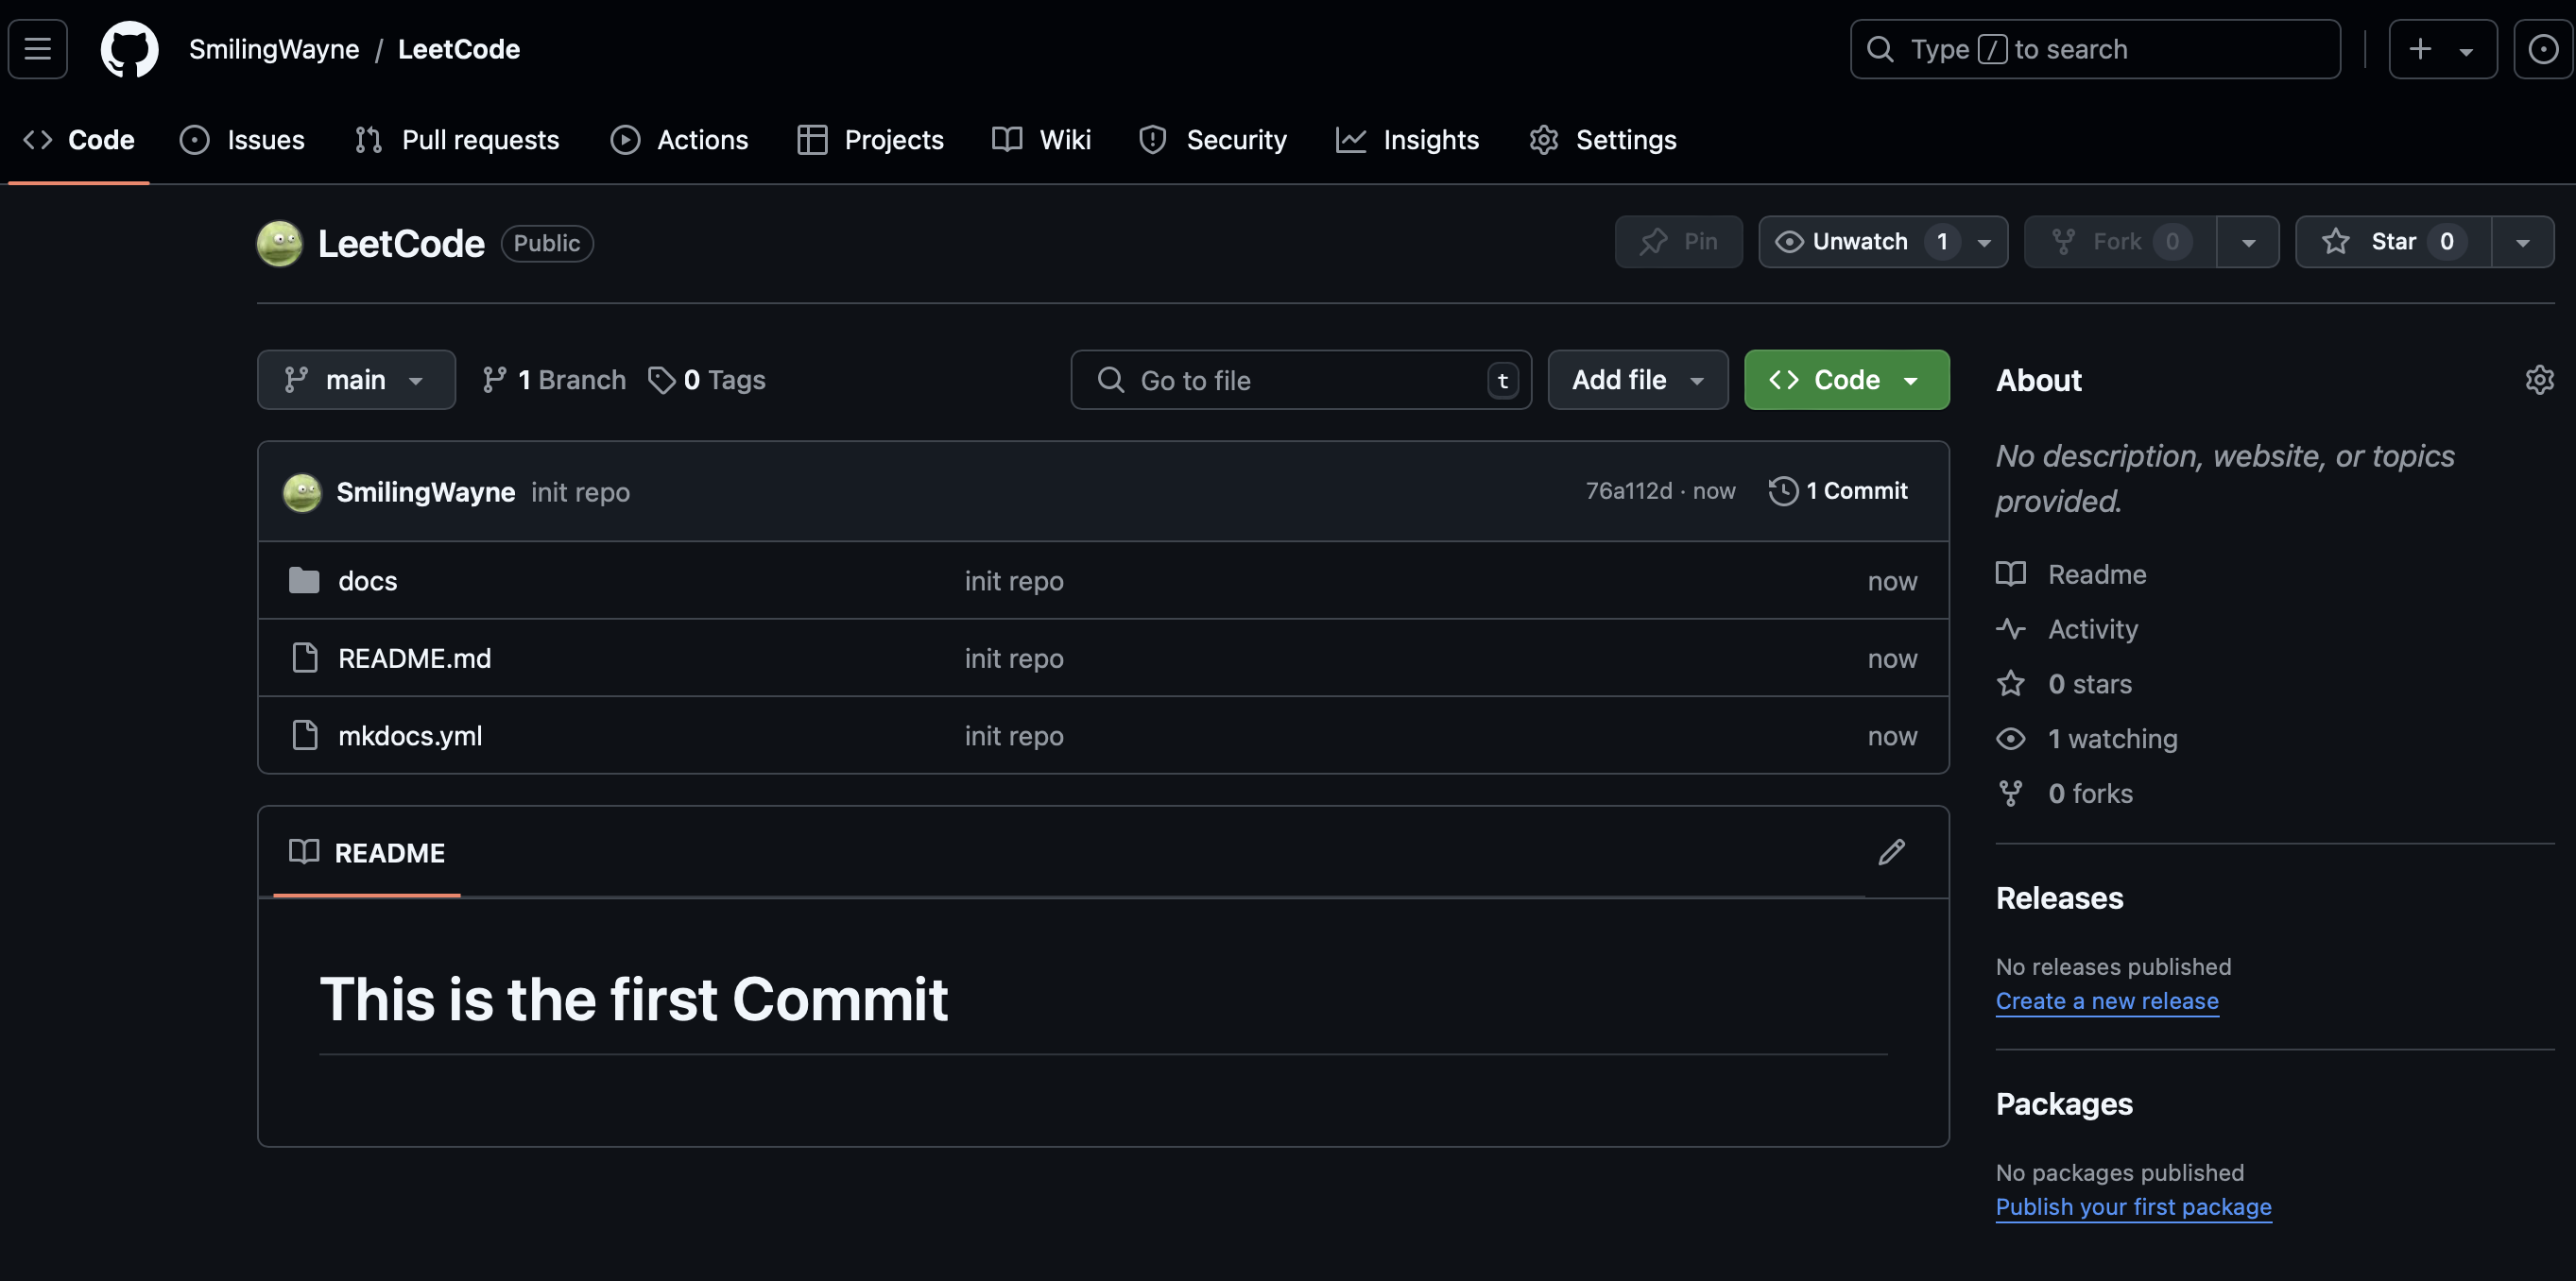View tags via the 0 Tags icon

(x=661, y=380)
